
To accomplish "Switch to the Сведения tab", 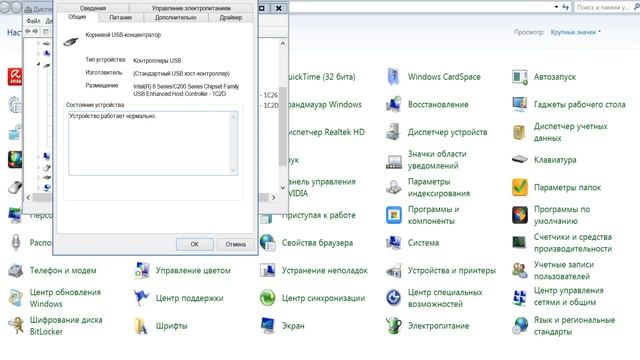I will pos(93,8).
